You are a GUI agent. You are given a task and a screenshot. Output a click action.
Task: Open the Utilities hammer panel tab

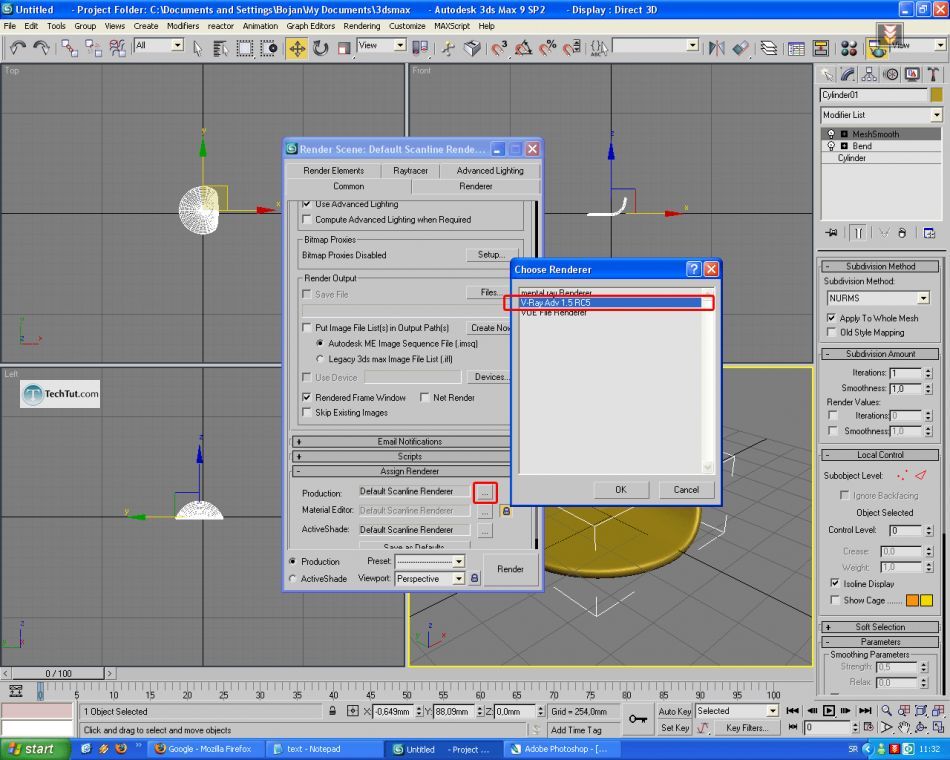coord(933,75)
